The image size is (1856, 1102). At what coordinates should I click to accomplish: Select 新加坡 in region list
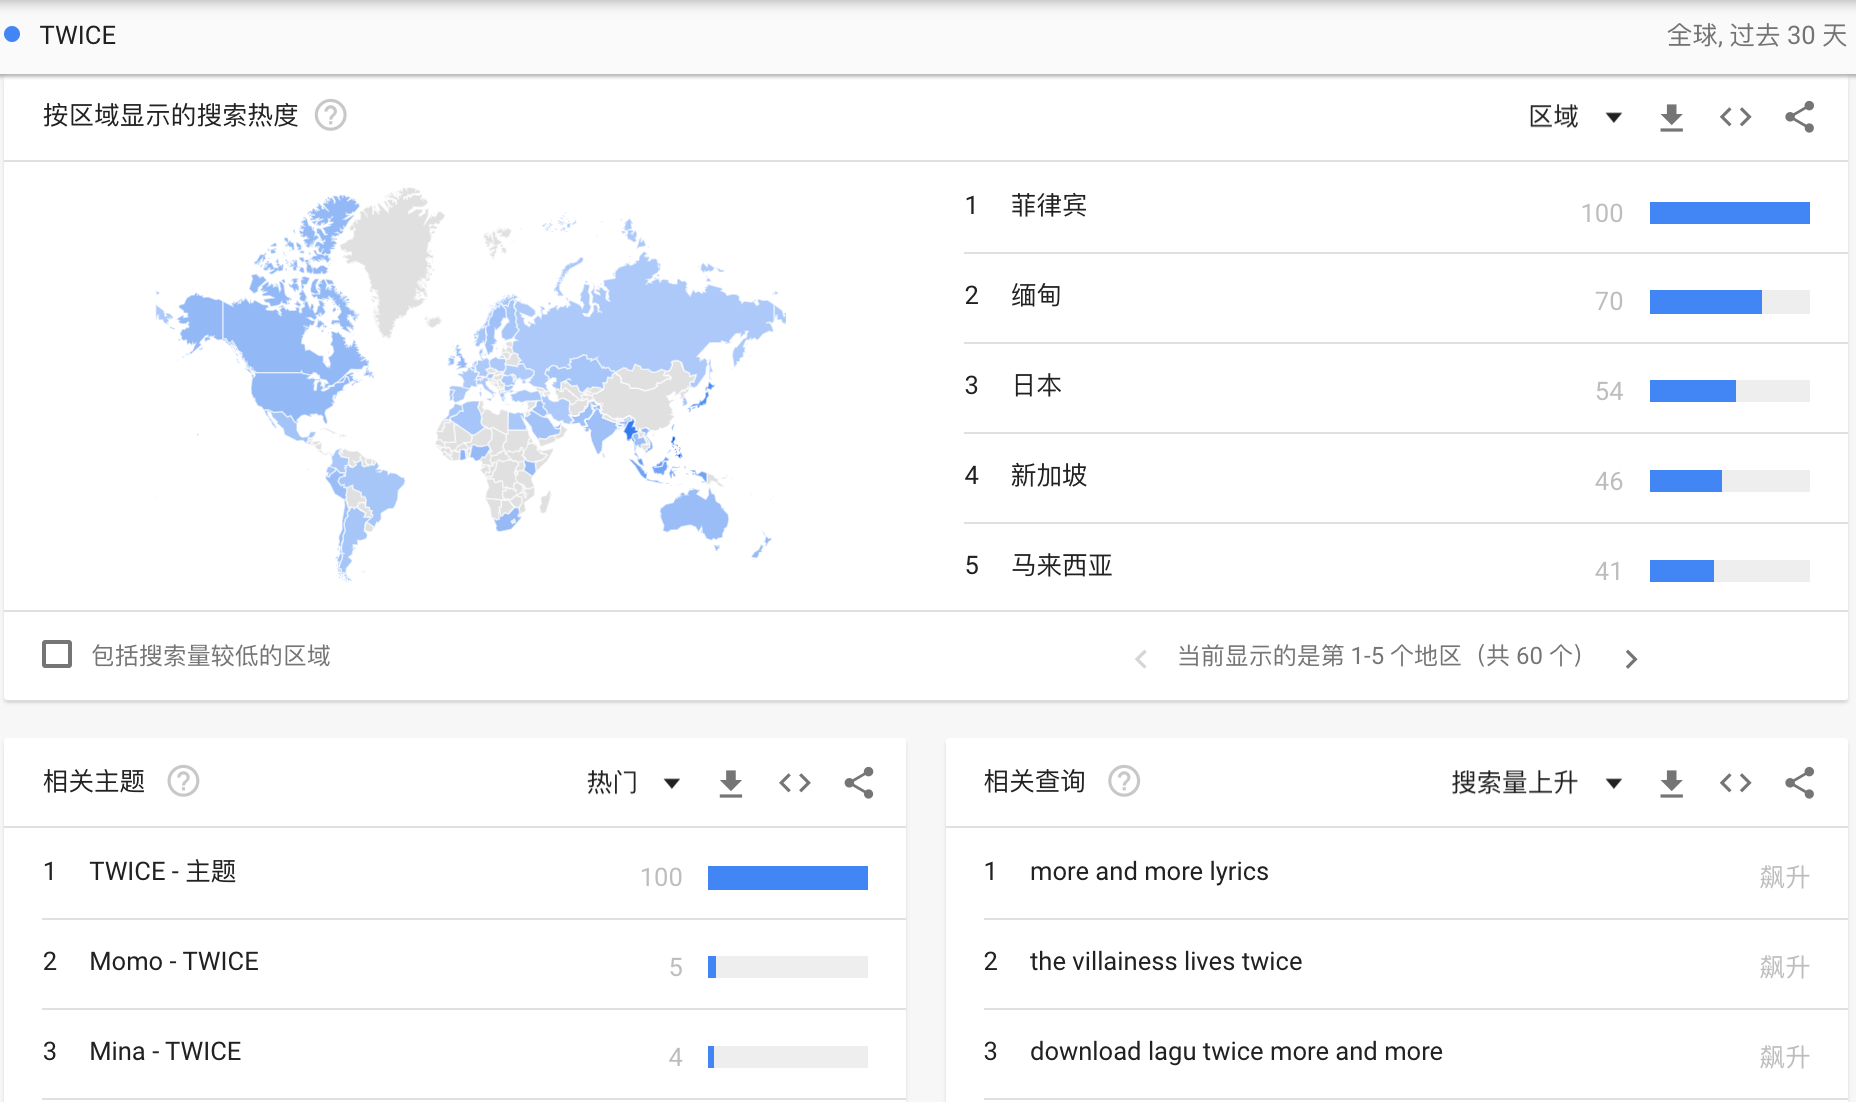tap(1048, 476)
